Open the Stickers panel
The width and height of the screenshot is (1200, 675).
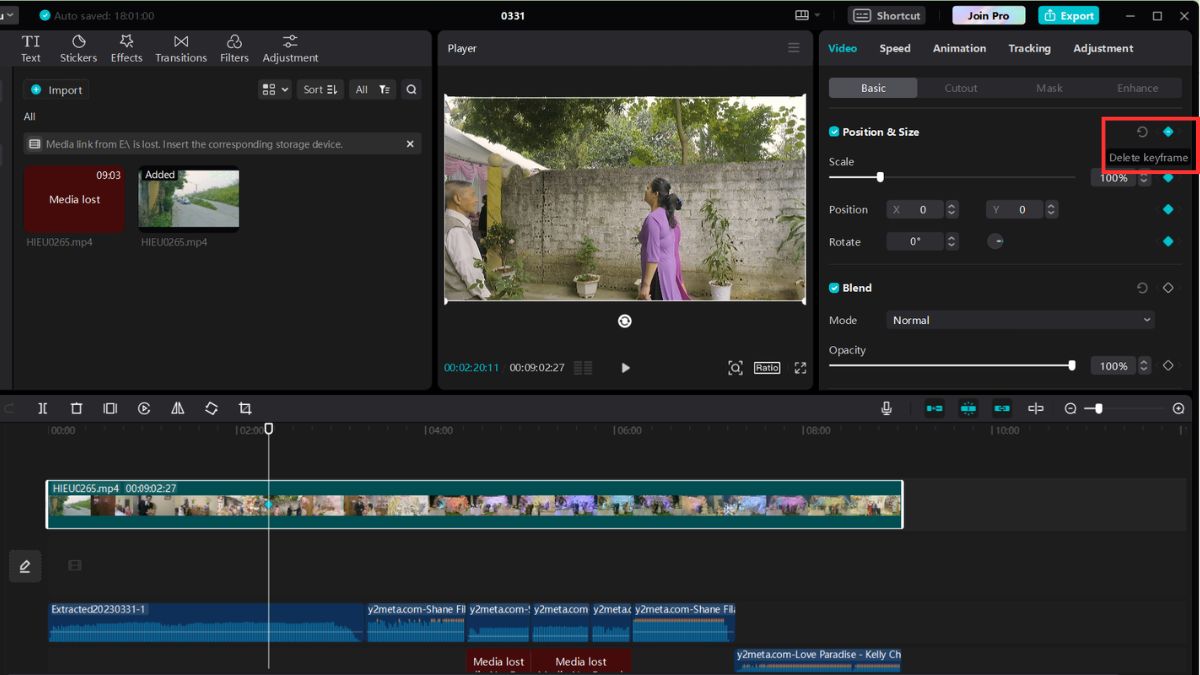click(78, 46)
